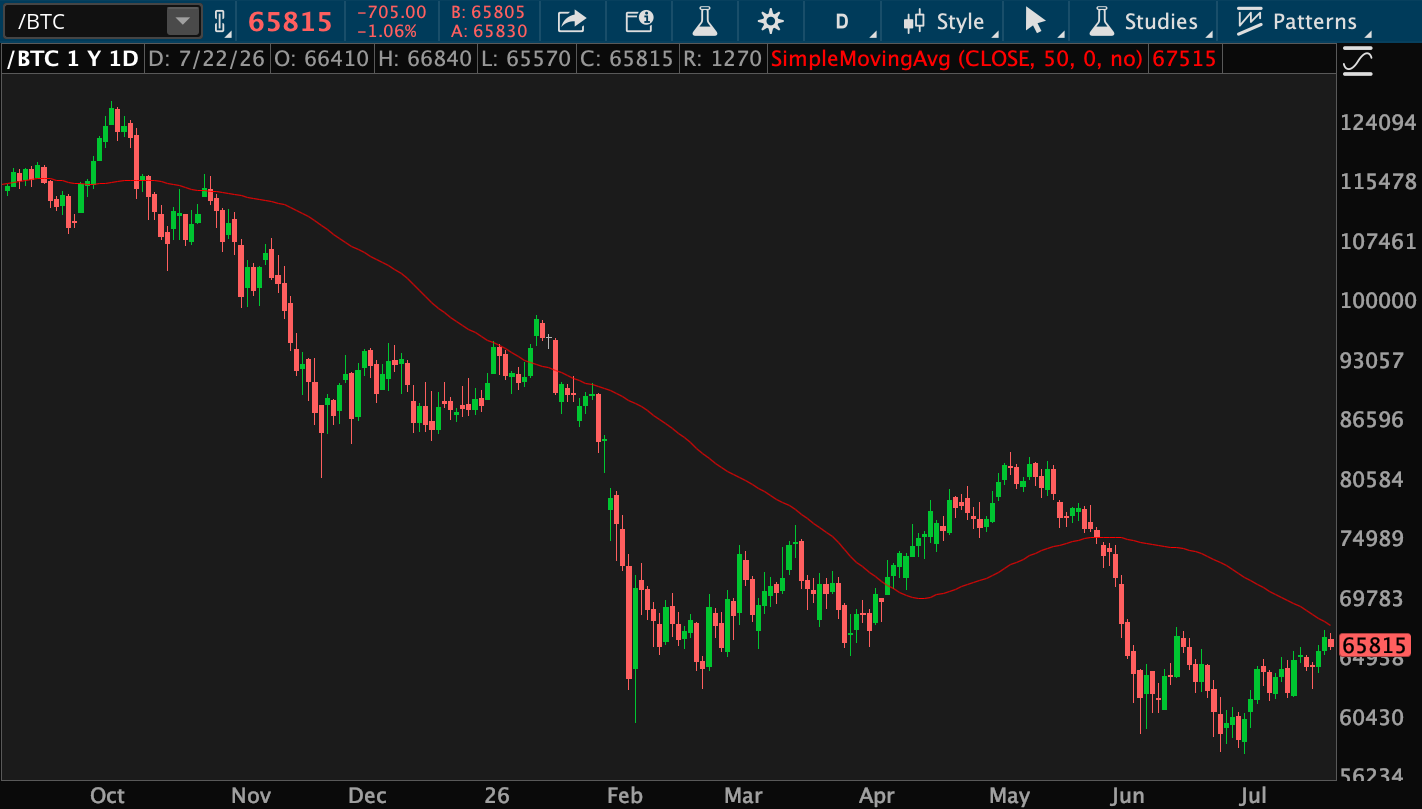Click the May label on the time axis
The image size is (1422, 809).
[1010, 796]
